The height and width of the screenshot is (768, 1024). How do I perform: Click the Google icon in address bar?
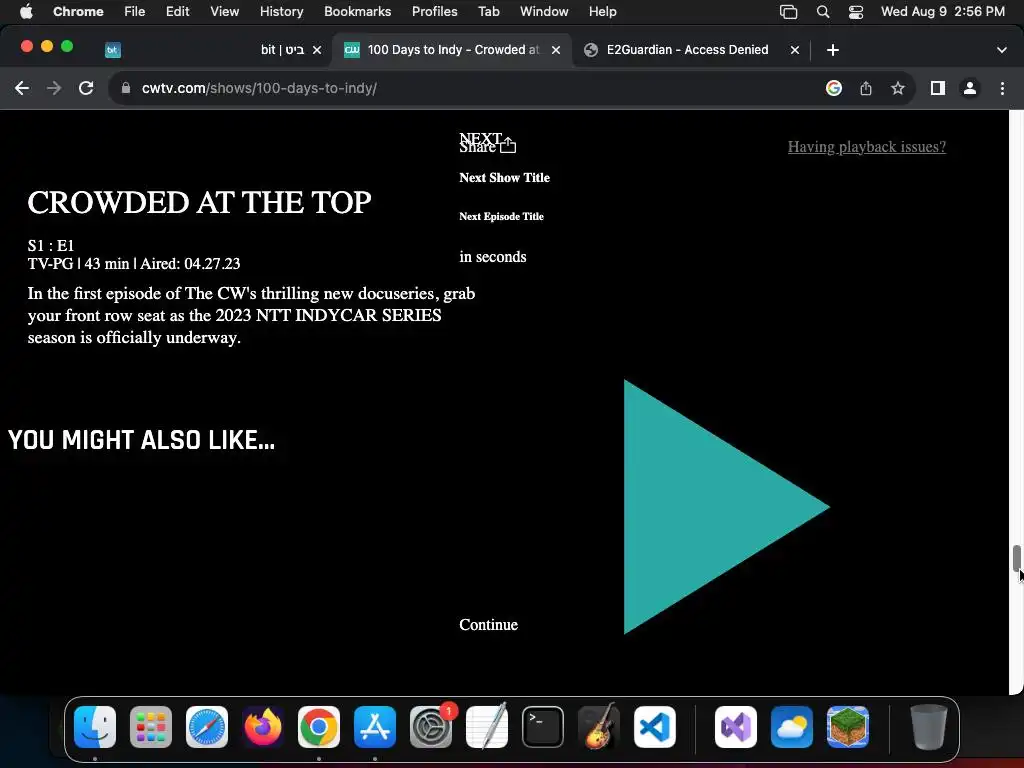834,88
